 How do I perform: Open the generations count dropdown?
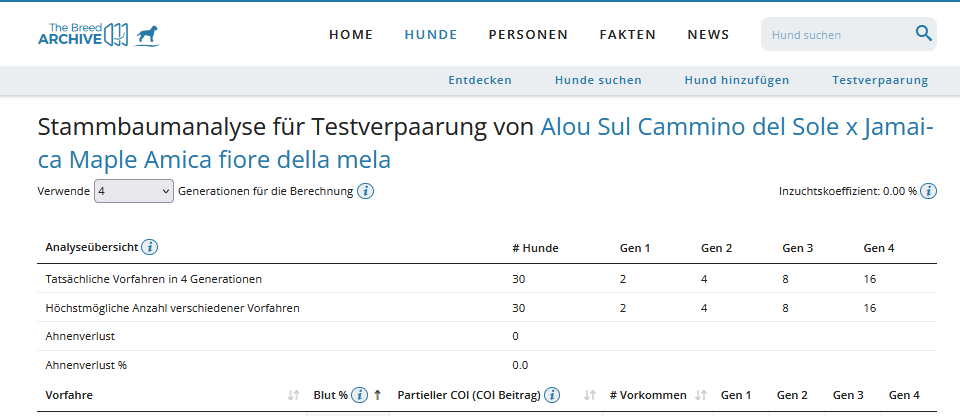coord(134,191)
